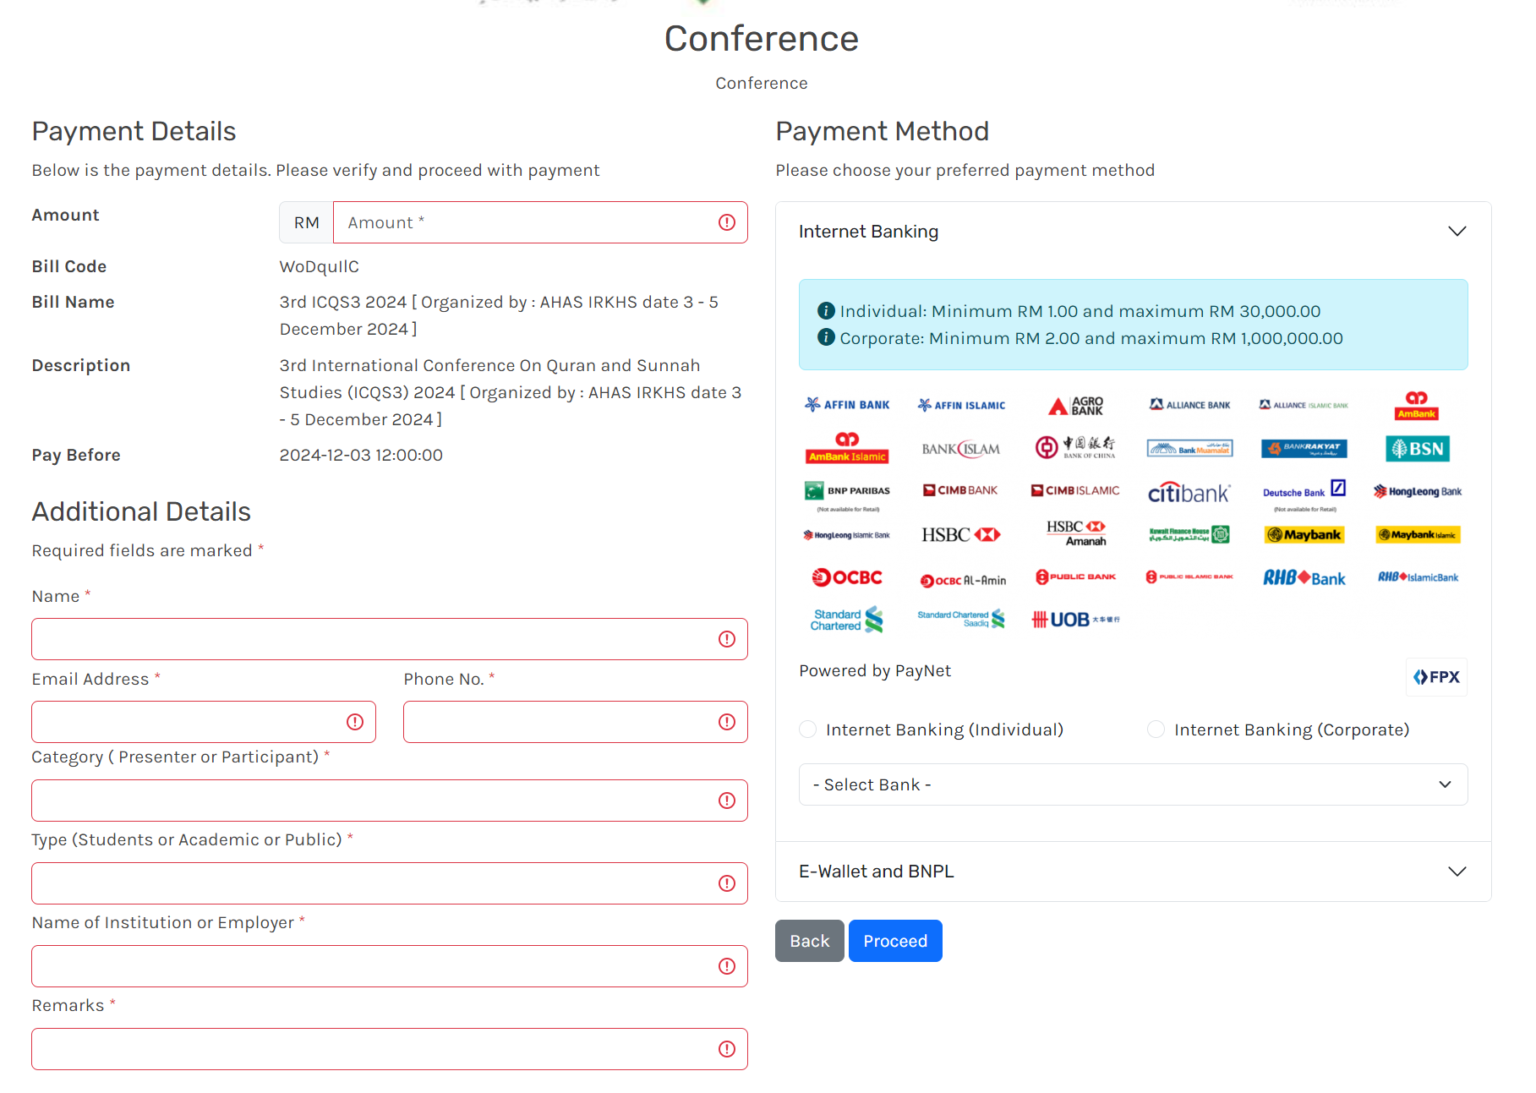Screen dimensions: 1536x1093
Task: Click the Agro Bank logo
Action: coord(1075,406)
